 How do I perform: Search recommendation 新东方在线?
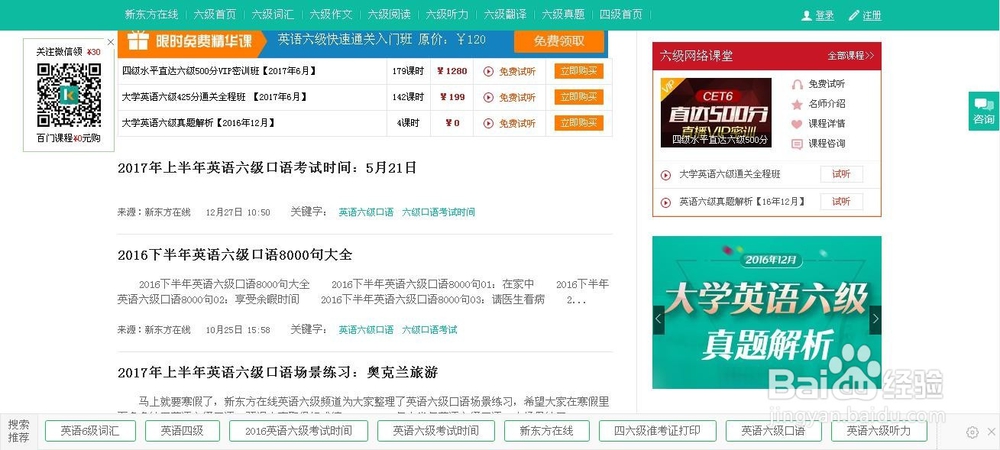click(547, 431)
